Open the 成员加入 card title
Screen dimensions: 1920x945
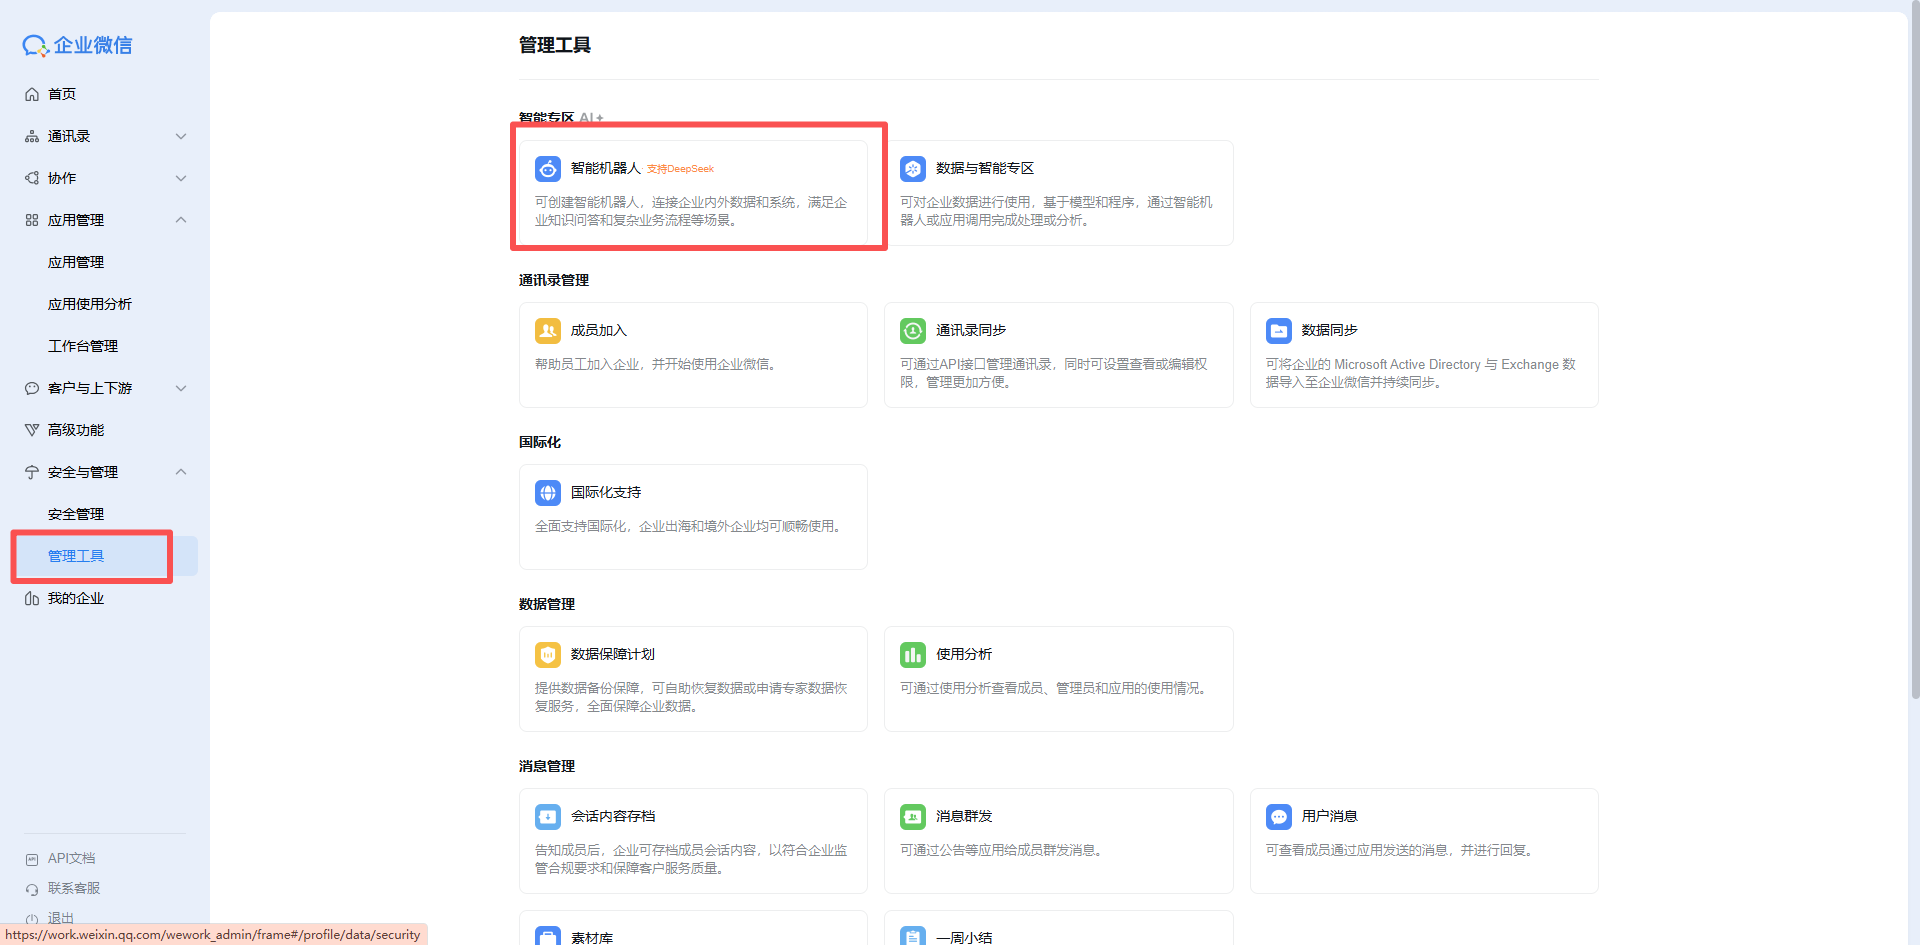(599, 330)
